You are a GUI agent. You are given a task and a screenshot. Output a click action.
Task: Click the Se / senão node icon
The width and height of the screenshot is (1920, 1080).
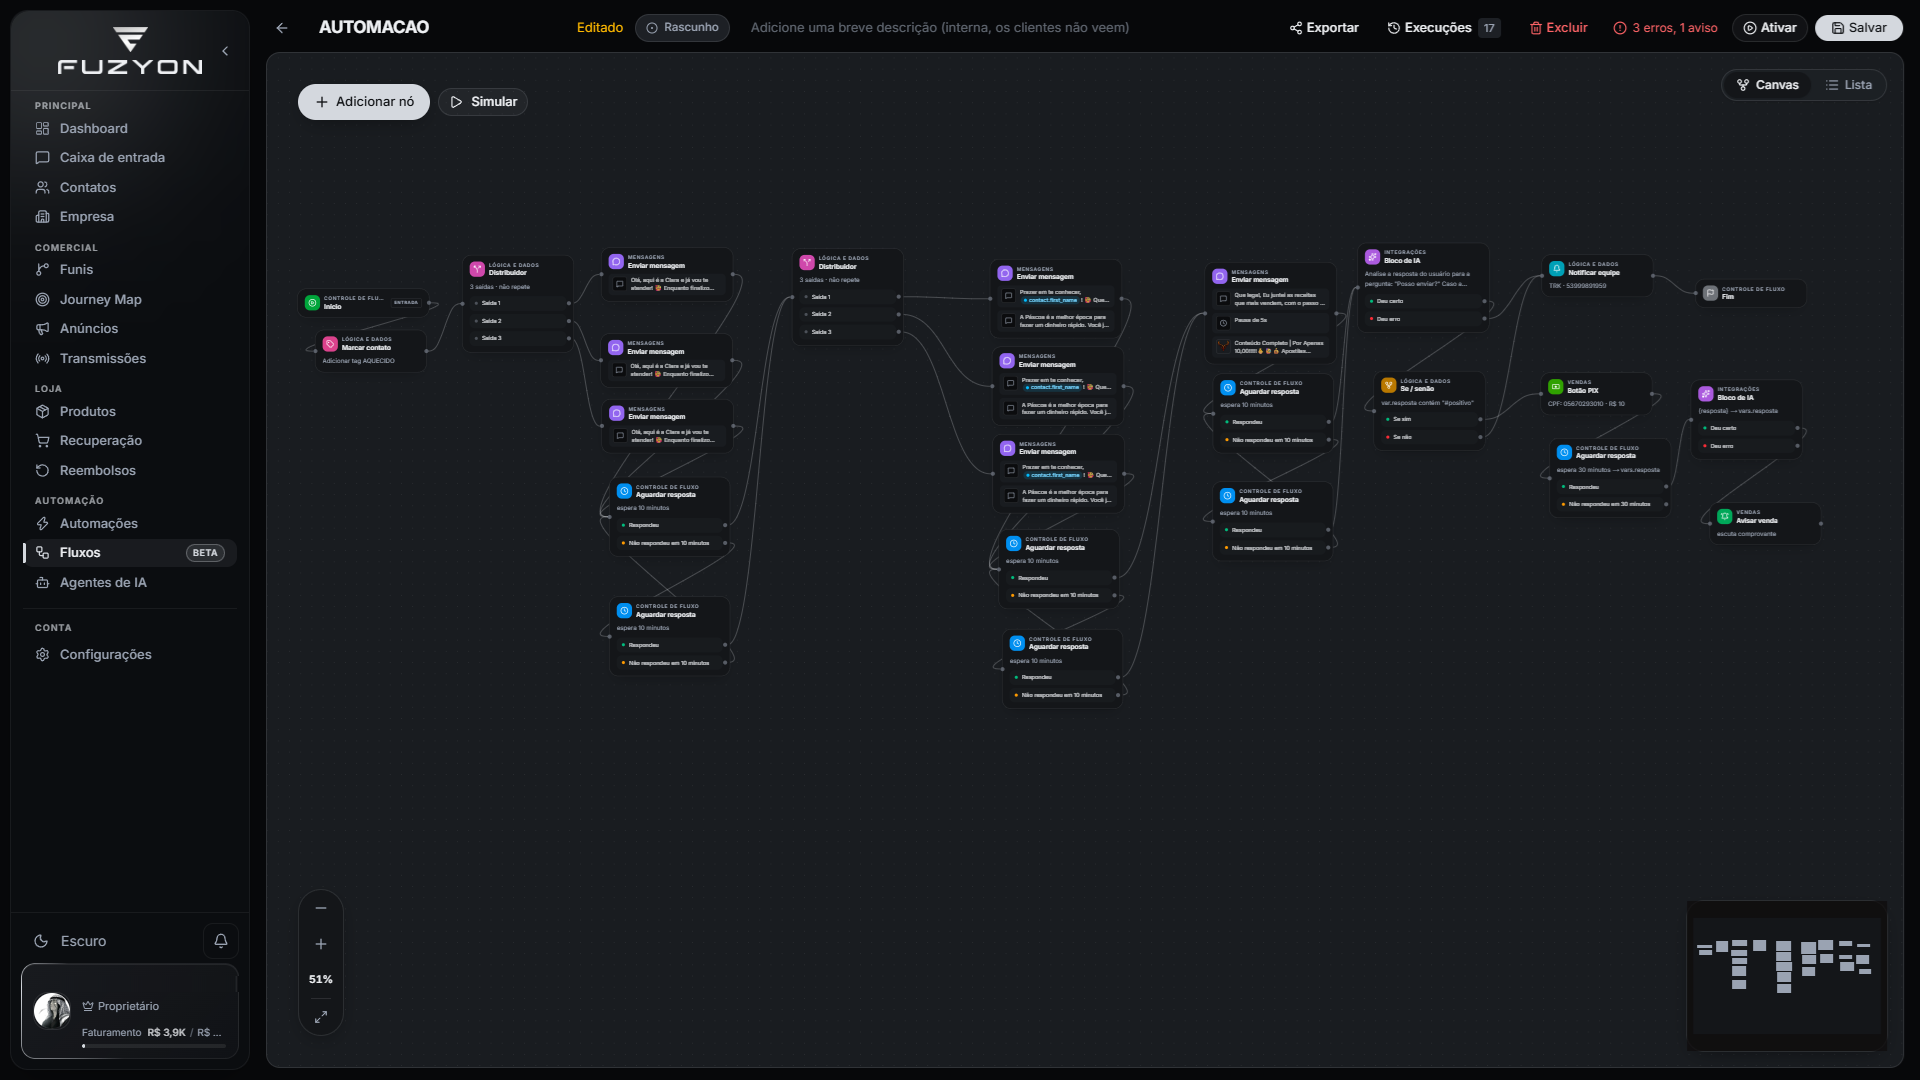[x=1388, y=385]
